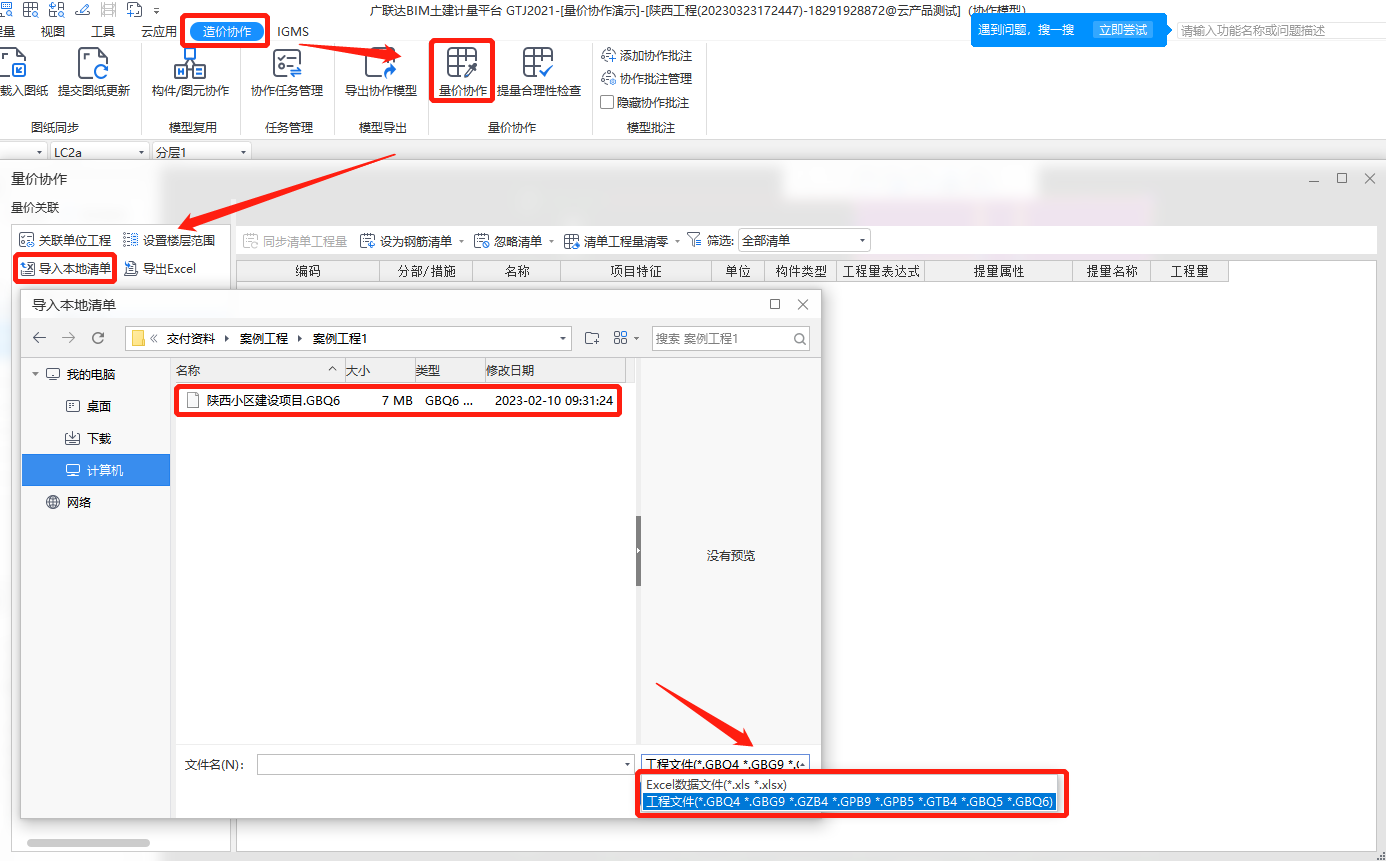Open the view mode dropdown in the dialog
Viewport: 1386px width, 861px height.
click(x=636, y=338)
